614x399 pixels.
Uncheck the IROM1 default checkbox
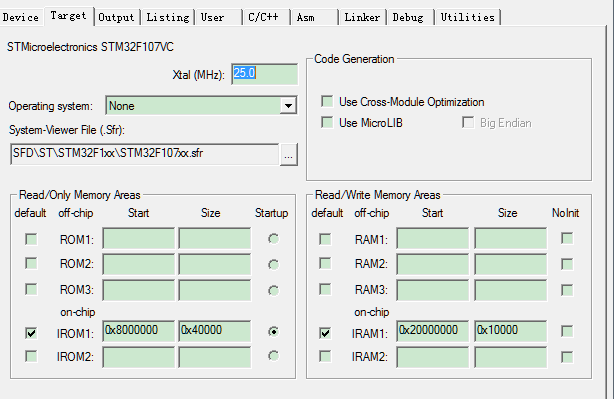31,333
